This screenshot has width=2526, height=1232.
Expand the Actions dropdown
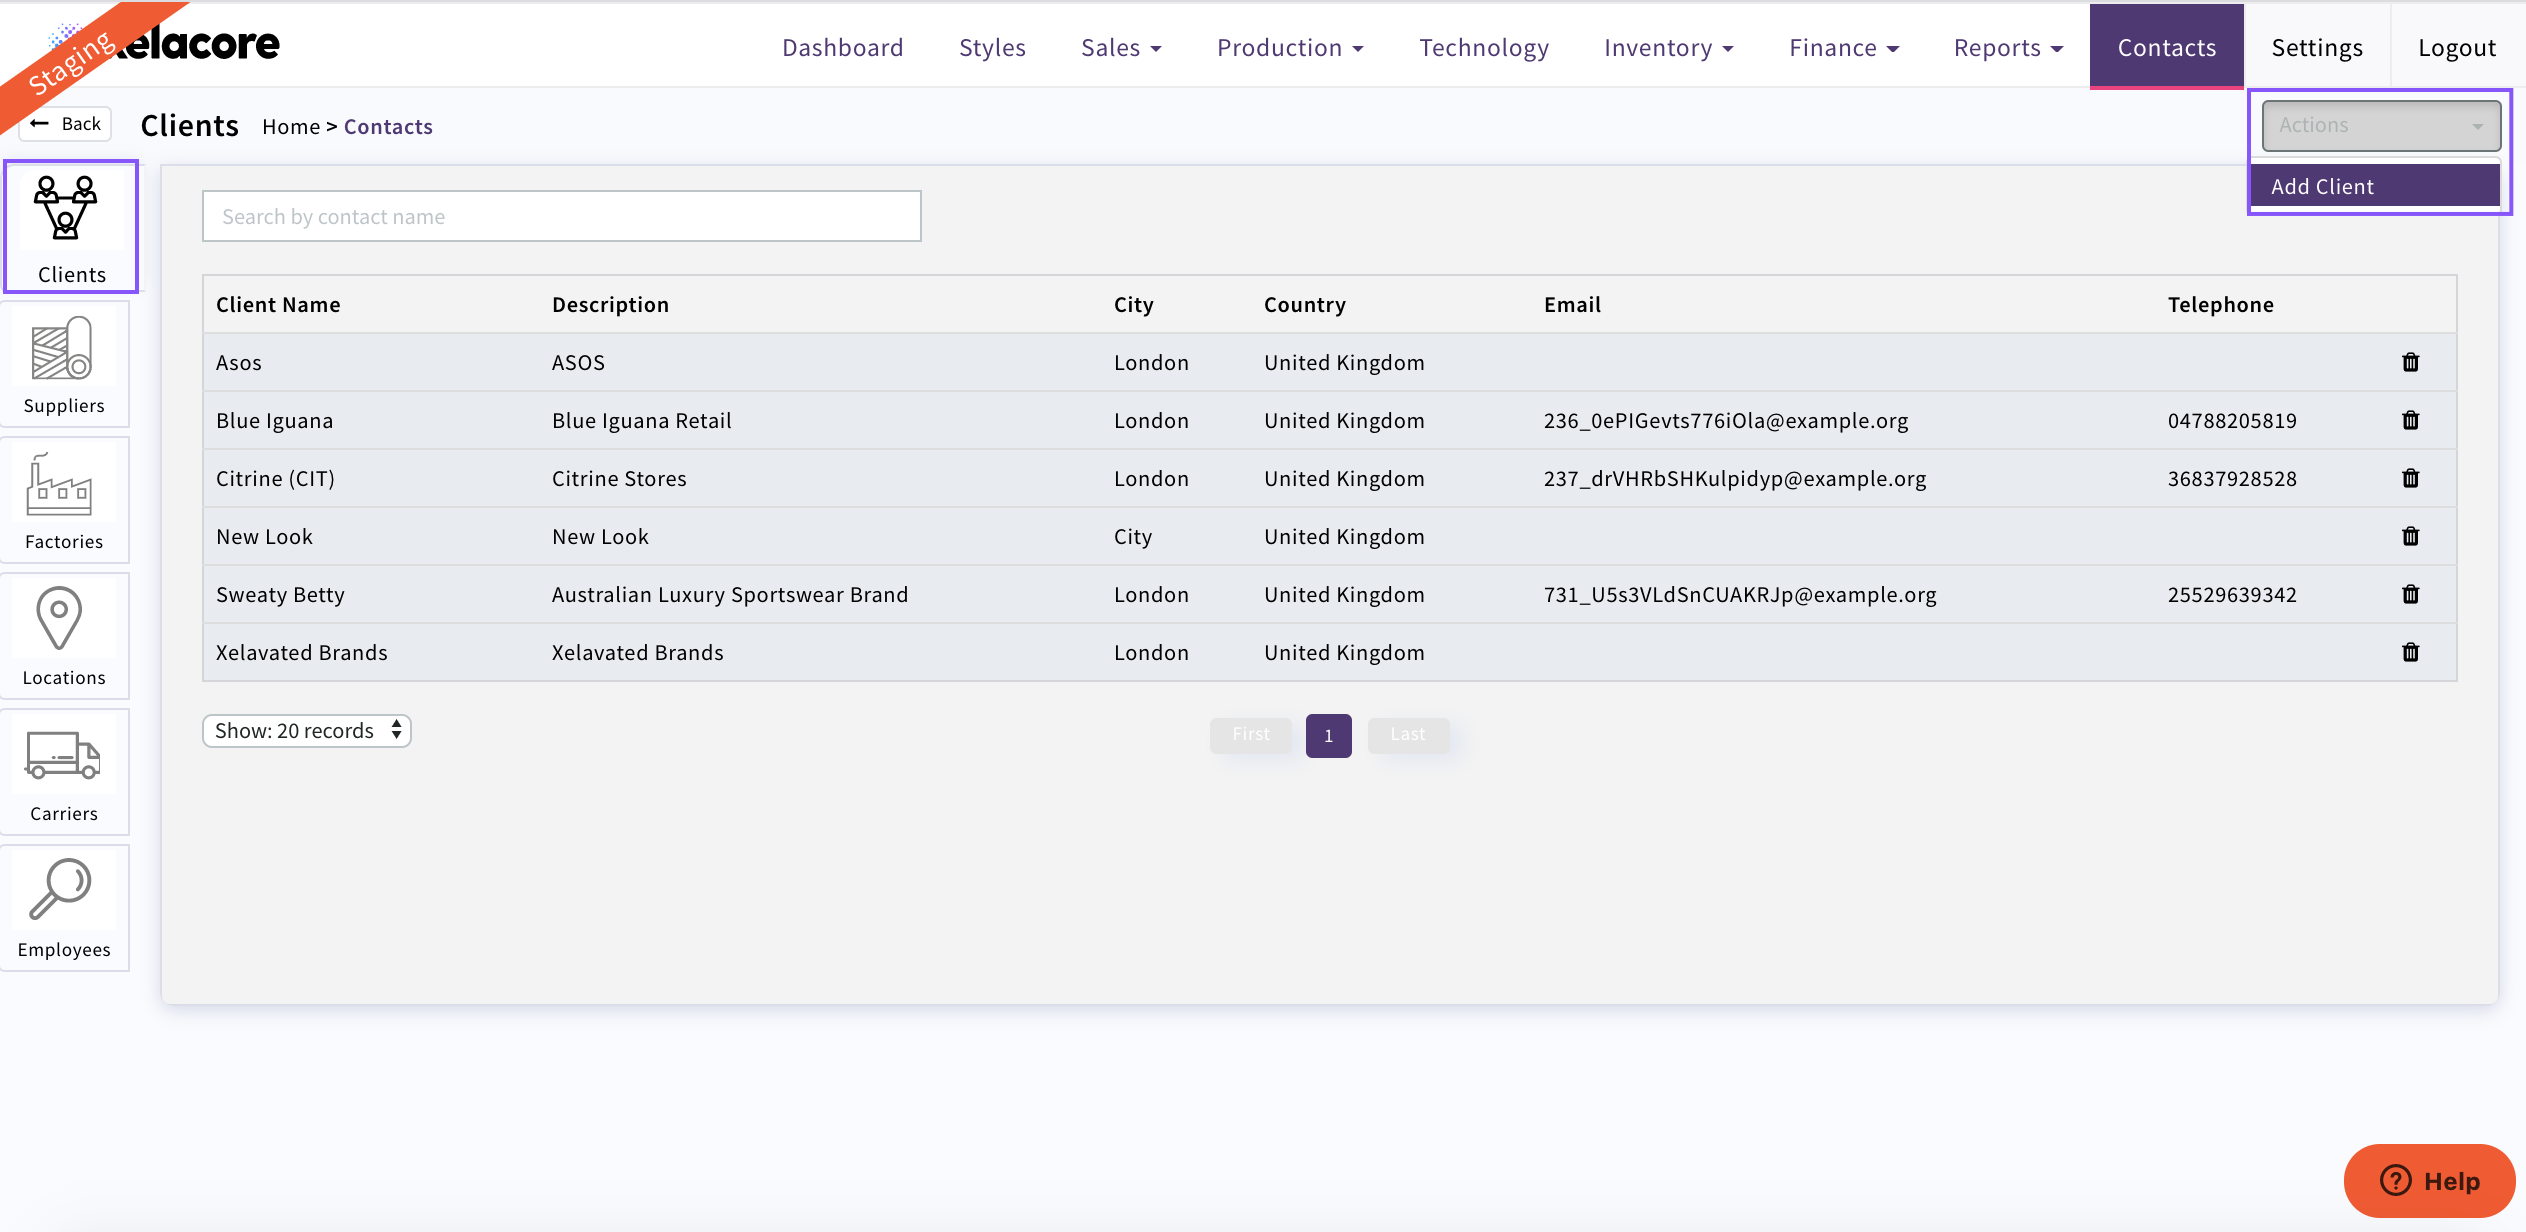tap(2380, 126)
